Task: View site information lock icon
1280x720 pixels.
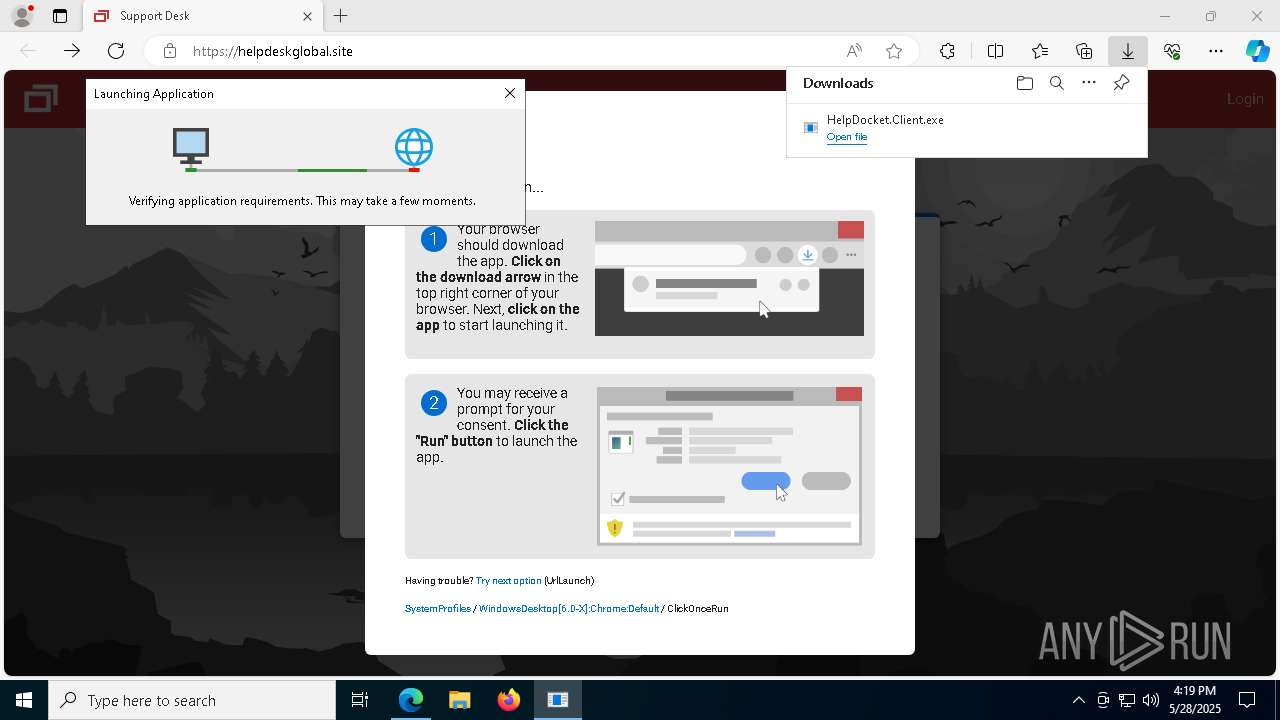Action: pyautogui.click(x=170, y=51)
